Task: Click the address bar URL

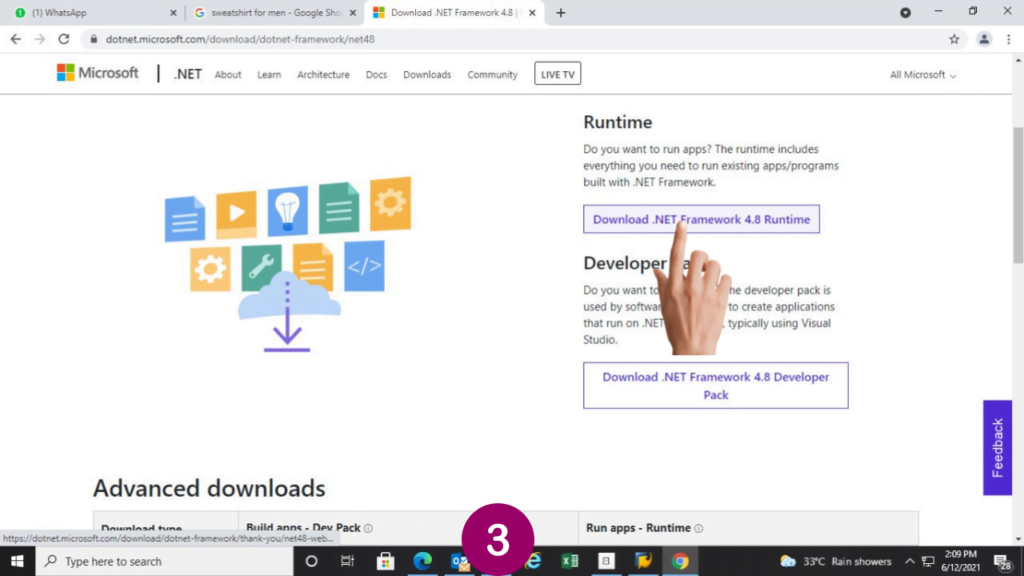Action: (x=240, y=39)
